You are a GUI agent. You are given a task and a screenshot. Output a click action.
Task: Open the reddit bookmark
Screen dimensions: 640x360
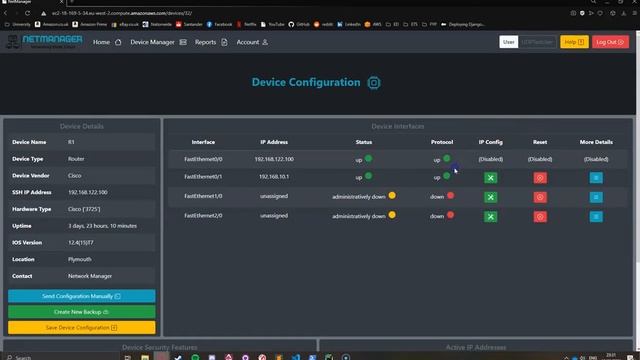tap(323, 24)
